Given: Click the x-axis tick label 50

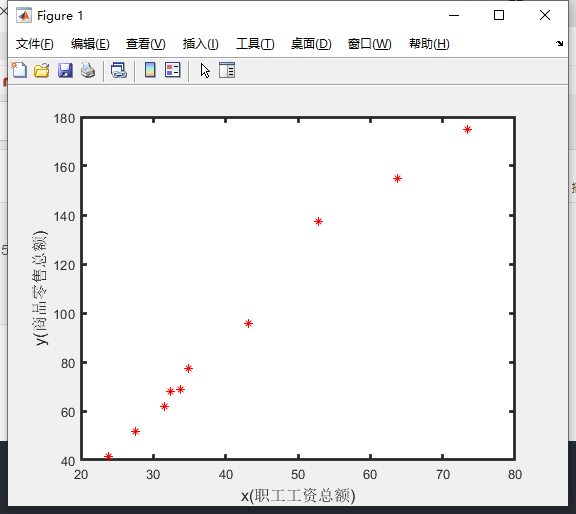Looking at the screenshot, I should pyautogui.click(x=298, y=475).
